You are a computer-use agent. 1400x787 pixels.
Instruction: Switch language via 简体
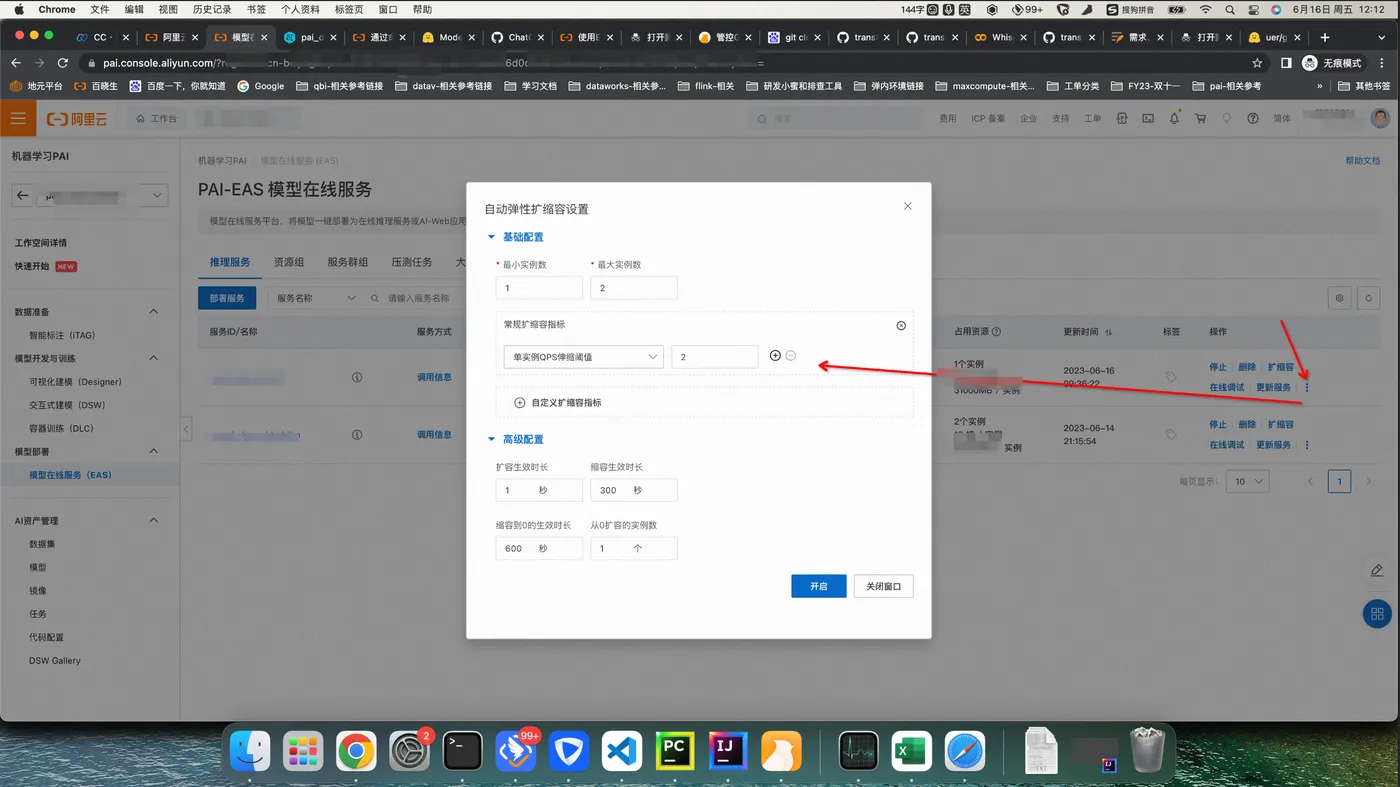(1282, 119)
